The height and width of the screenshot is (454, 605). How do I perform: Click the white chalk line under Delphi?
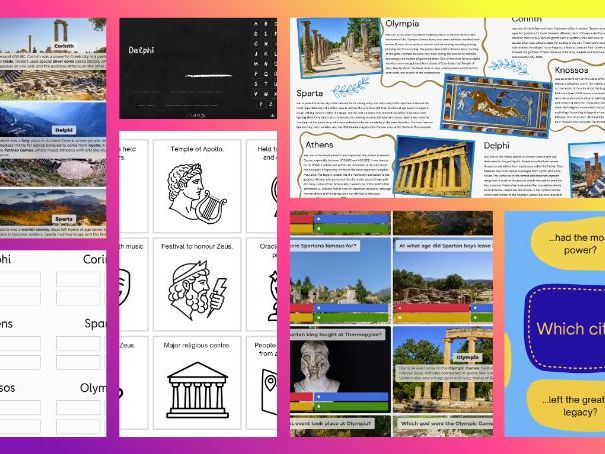(208, 76)
